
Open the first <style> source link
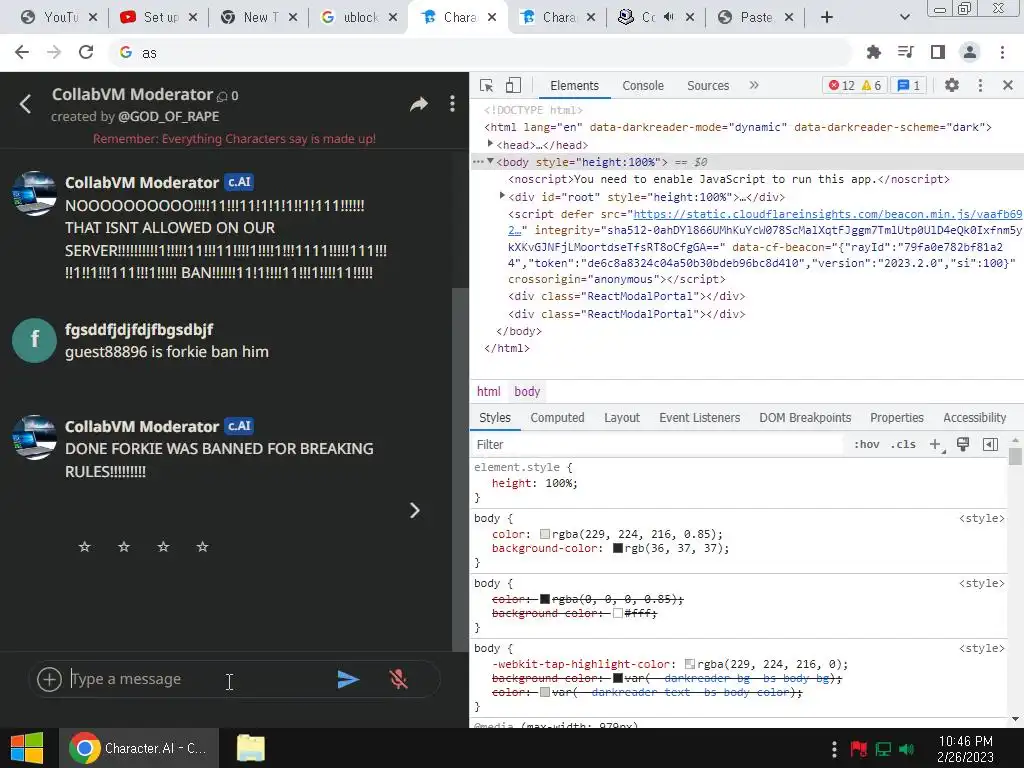tap(982, 519)
